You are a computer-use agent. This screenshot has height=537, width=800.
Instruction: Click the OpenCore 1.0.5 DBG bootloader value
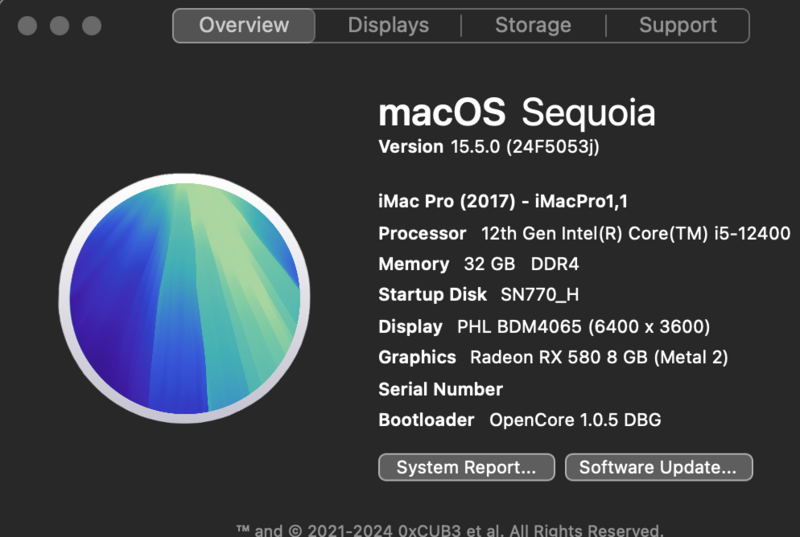tap(575, 420)
